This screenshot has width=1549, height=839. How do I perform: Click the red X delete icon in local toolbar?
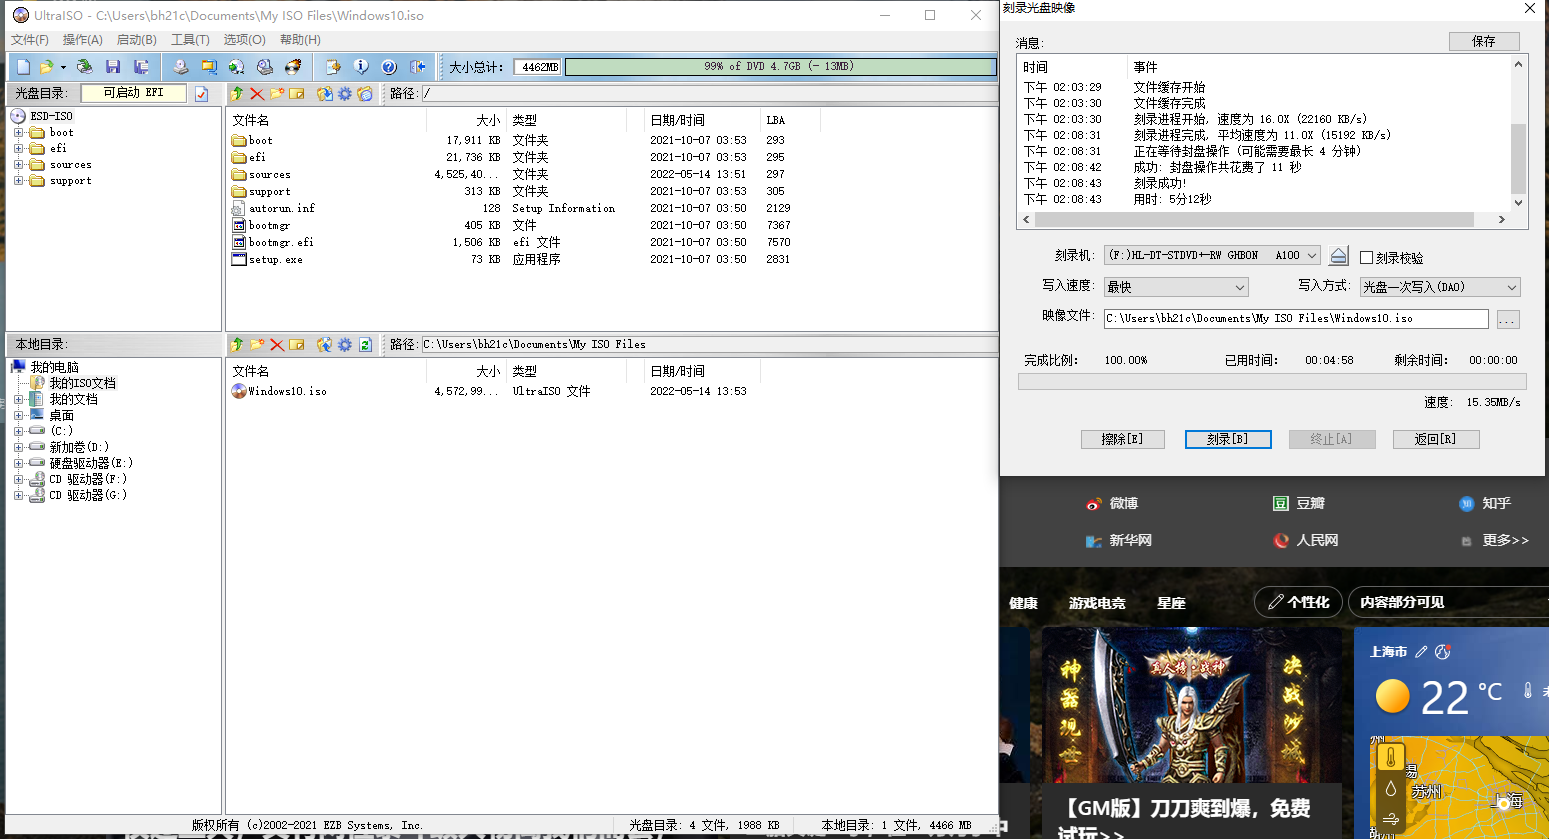[277, 344]
